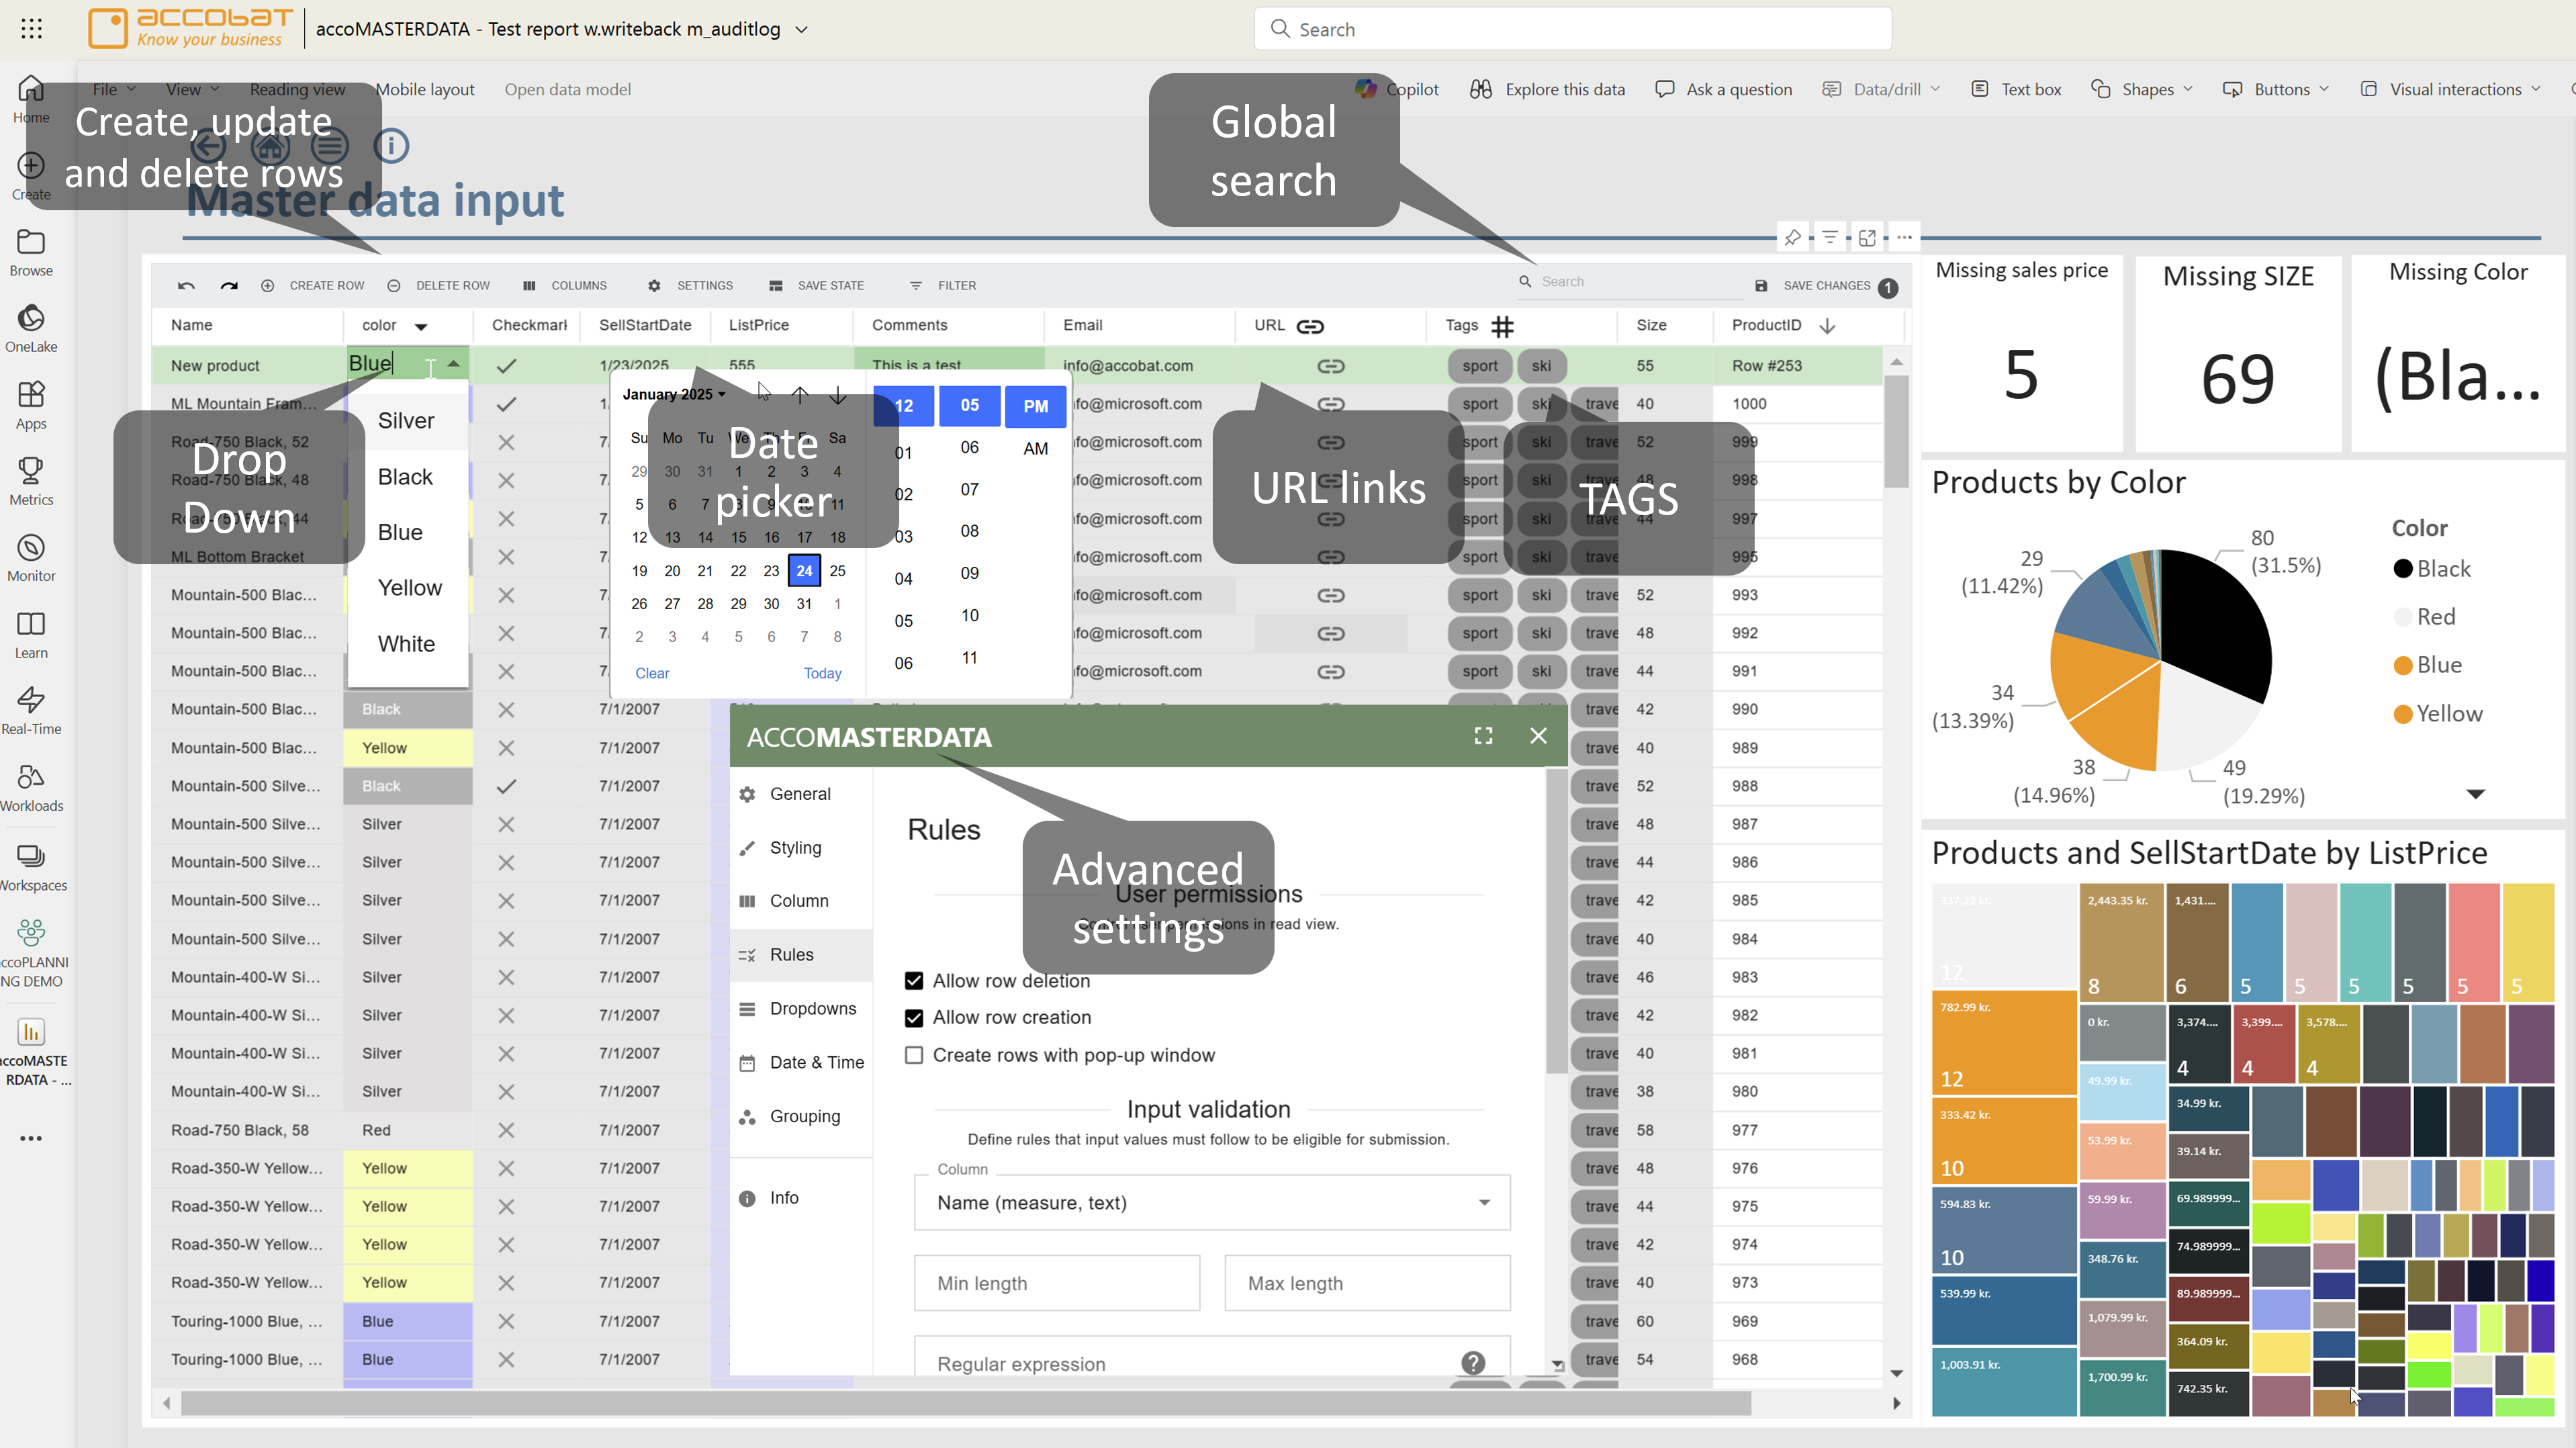Expand settings dialog to fullscreen

1483,736
